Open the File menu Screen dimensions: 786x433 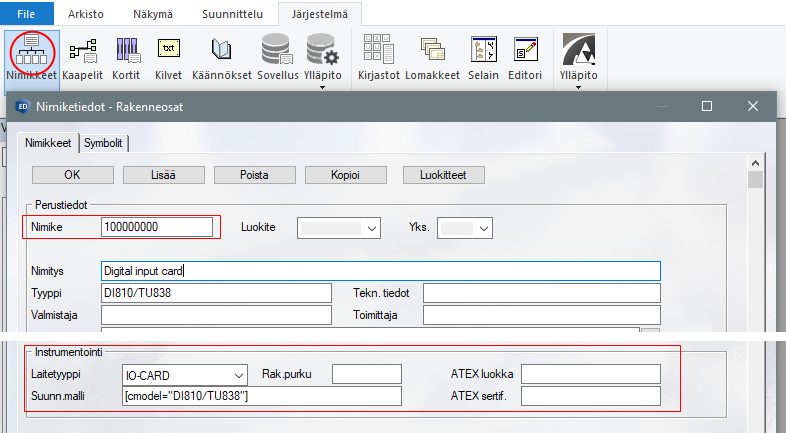[27, 14]
